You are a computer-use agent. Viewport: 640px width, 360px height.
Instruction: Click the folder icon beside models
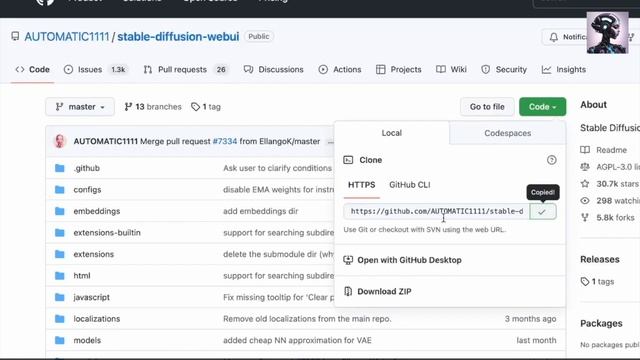(x=60, y=340)
